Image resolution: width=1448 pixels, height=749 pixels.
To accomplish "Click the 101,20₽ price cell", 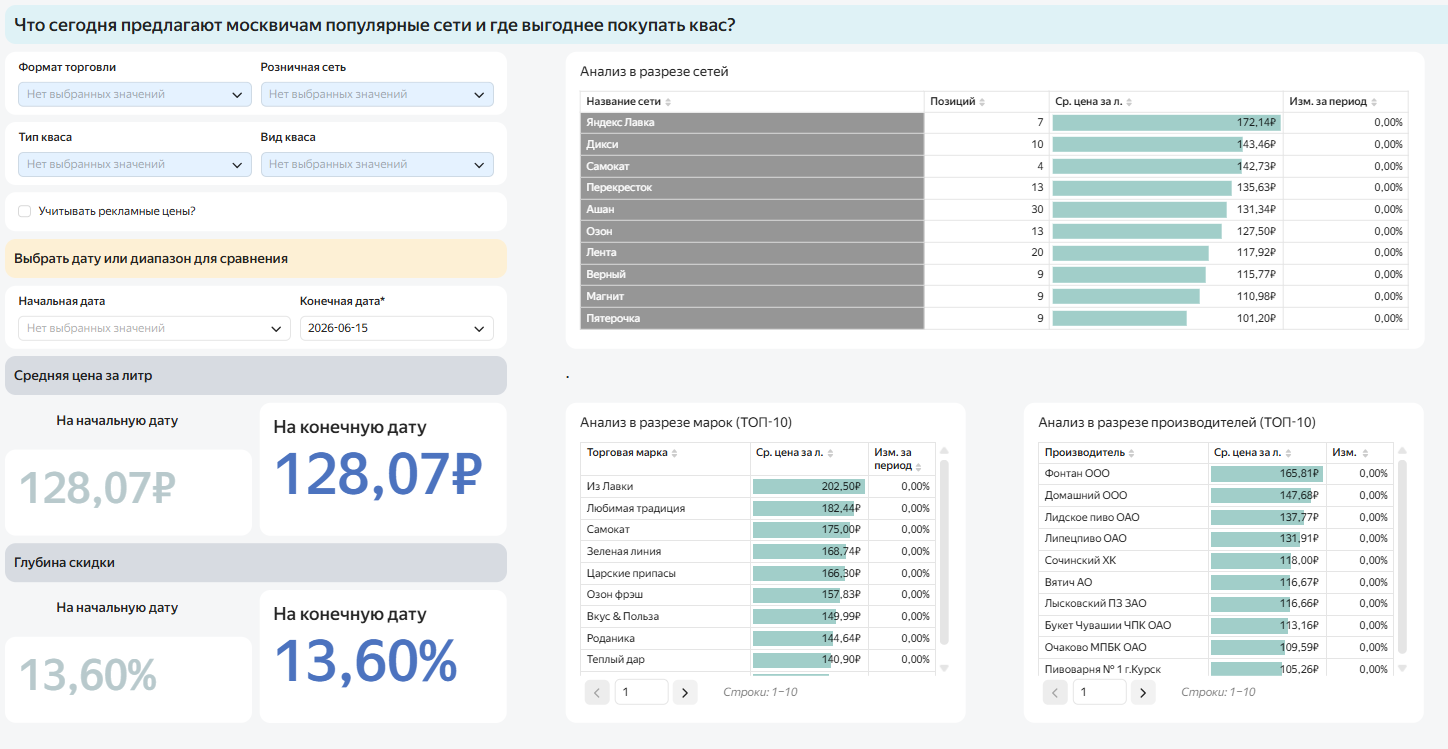I will [1166, 318].
